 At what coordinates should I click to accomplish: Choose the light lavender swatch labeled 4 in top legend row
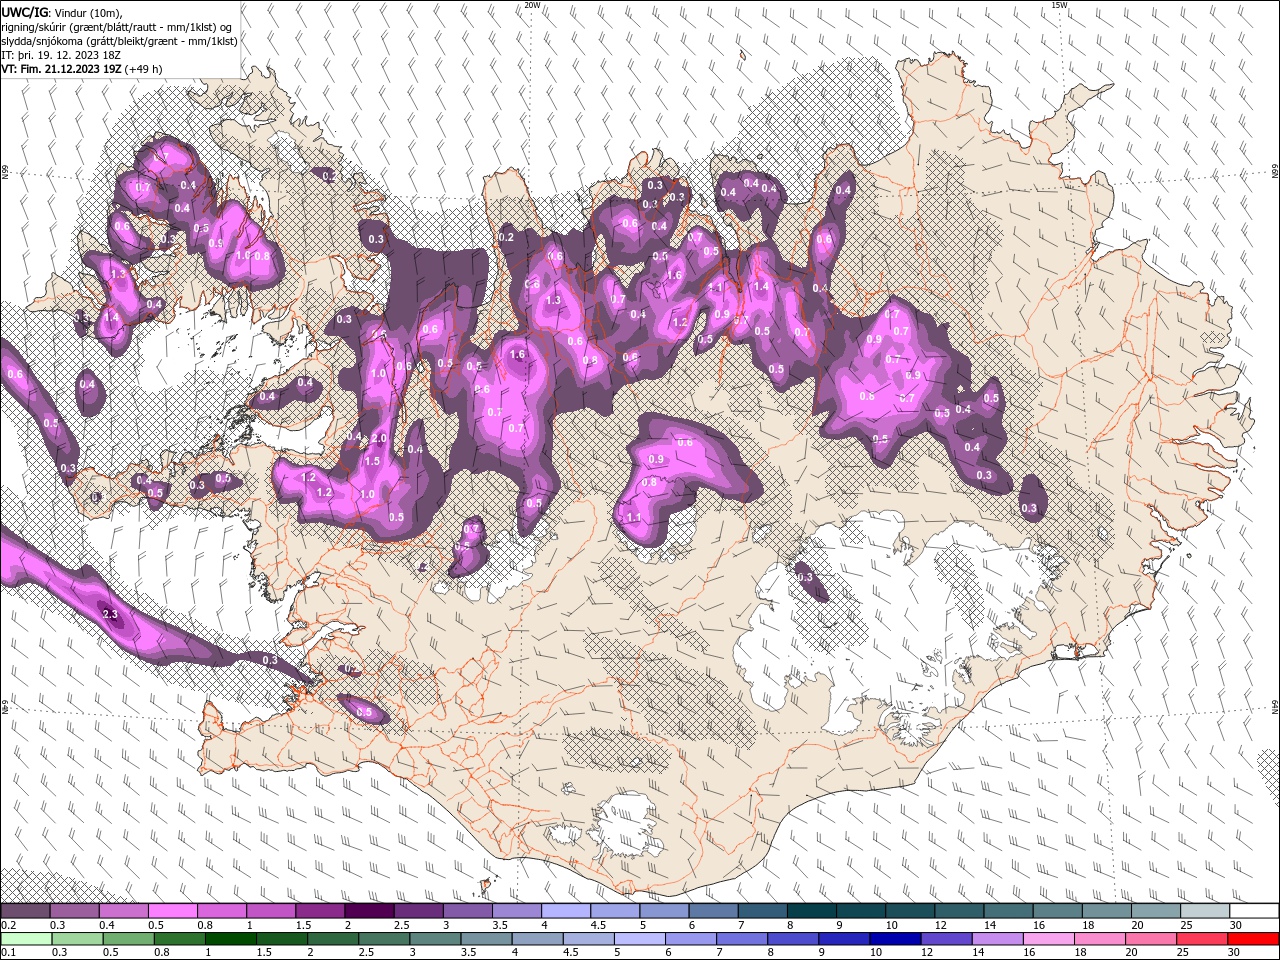pyautogui.click(x=565, y=911)
